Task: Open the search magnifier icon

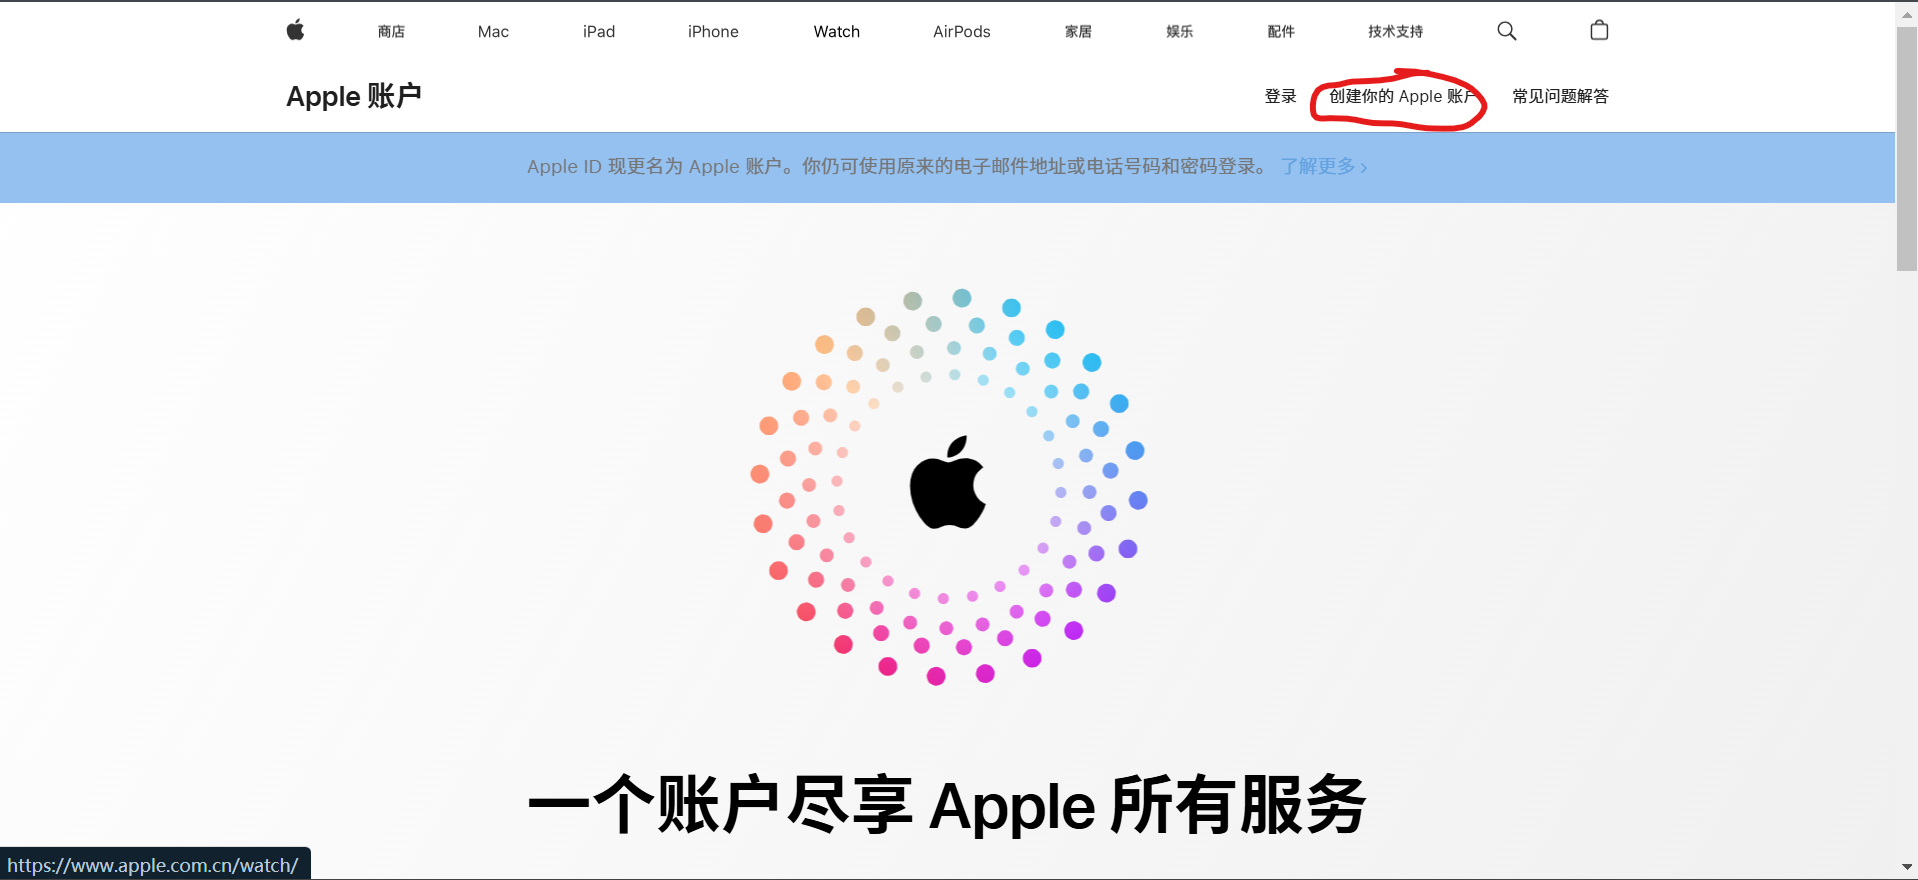Action: [x=1506, y=31]
